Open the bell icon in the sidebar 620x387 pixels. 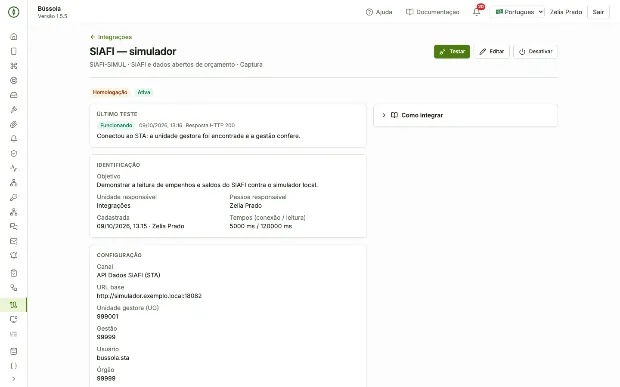pos(13,139)
